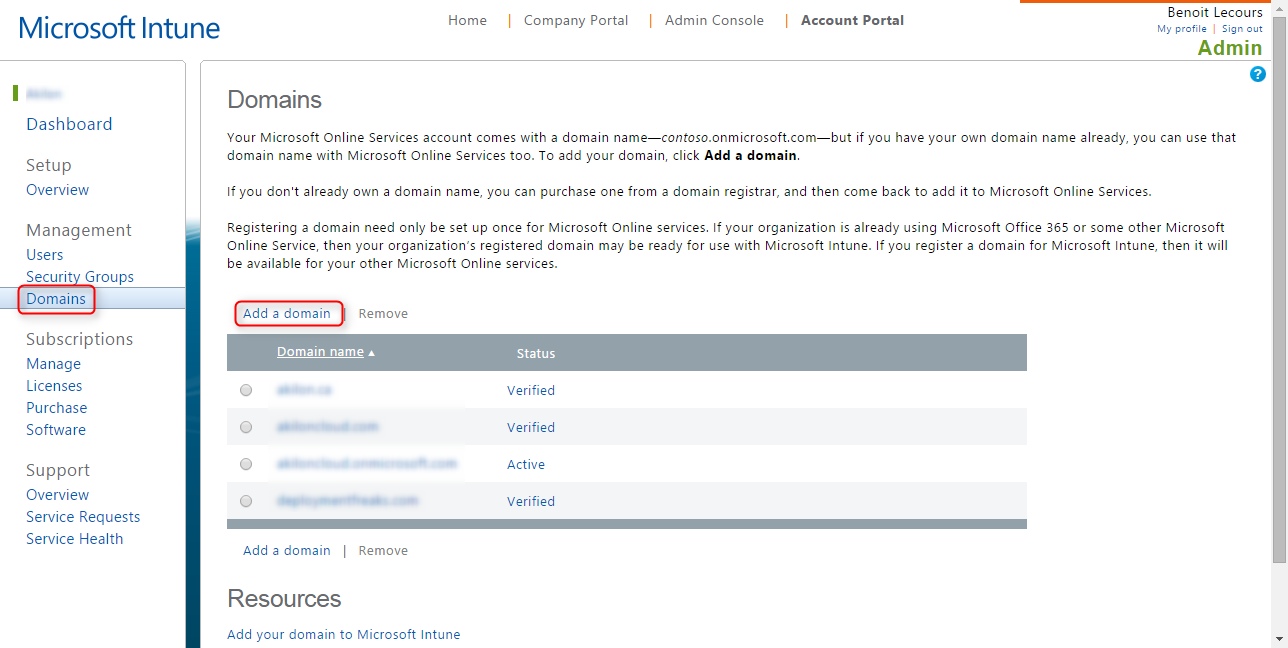Open Manage under Subscriptions
The width and height of the screenshot is (1288, 648).
(53, 364)
